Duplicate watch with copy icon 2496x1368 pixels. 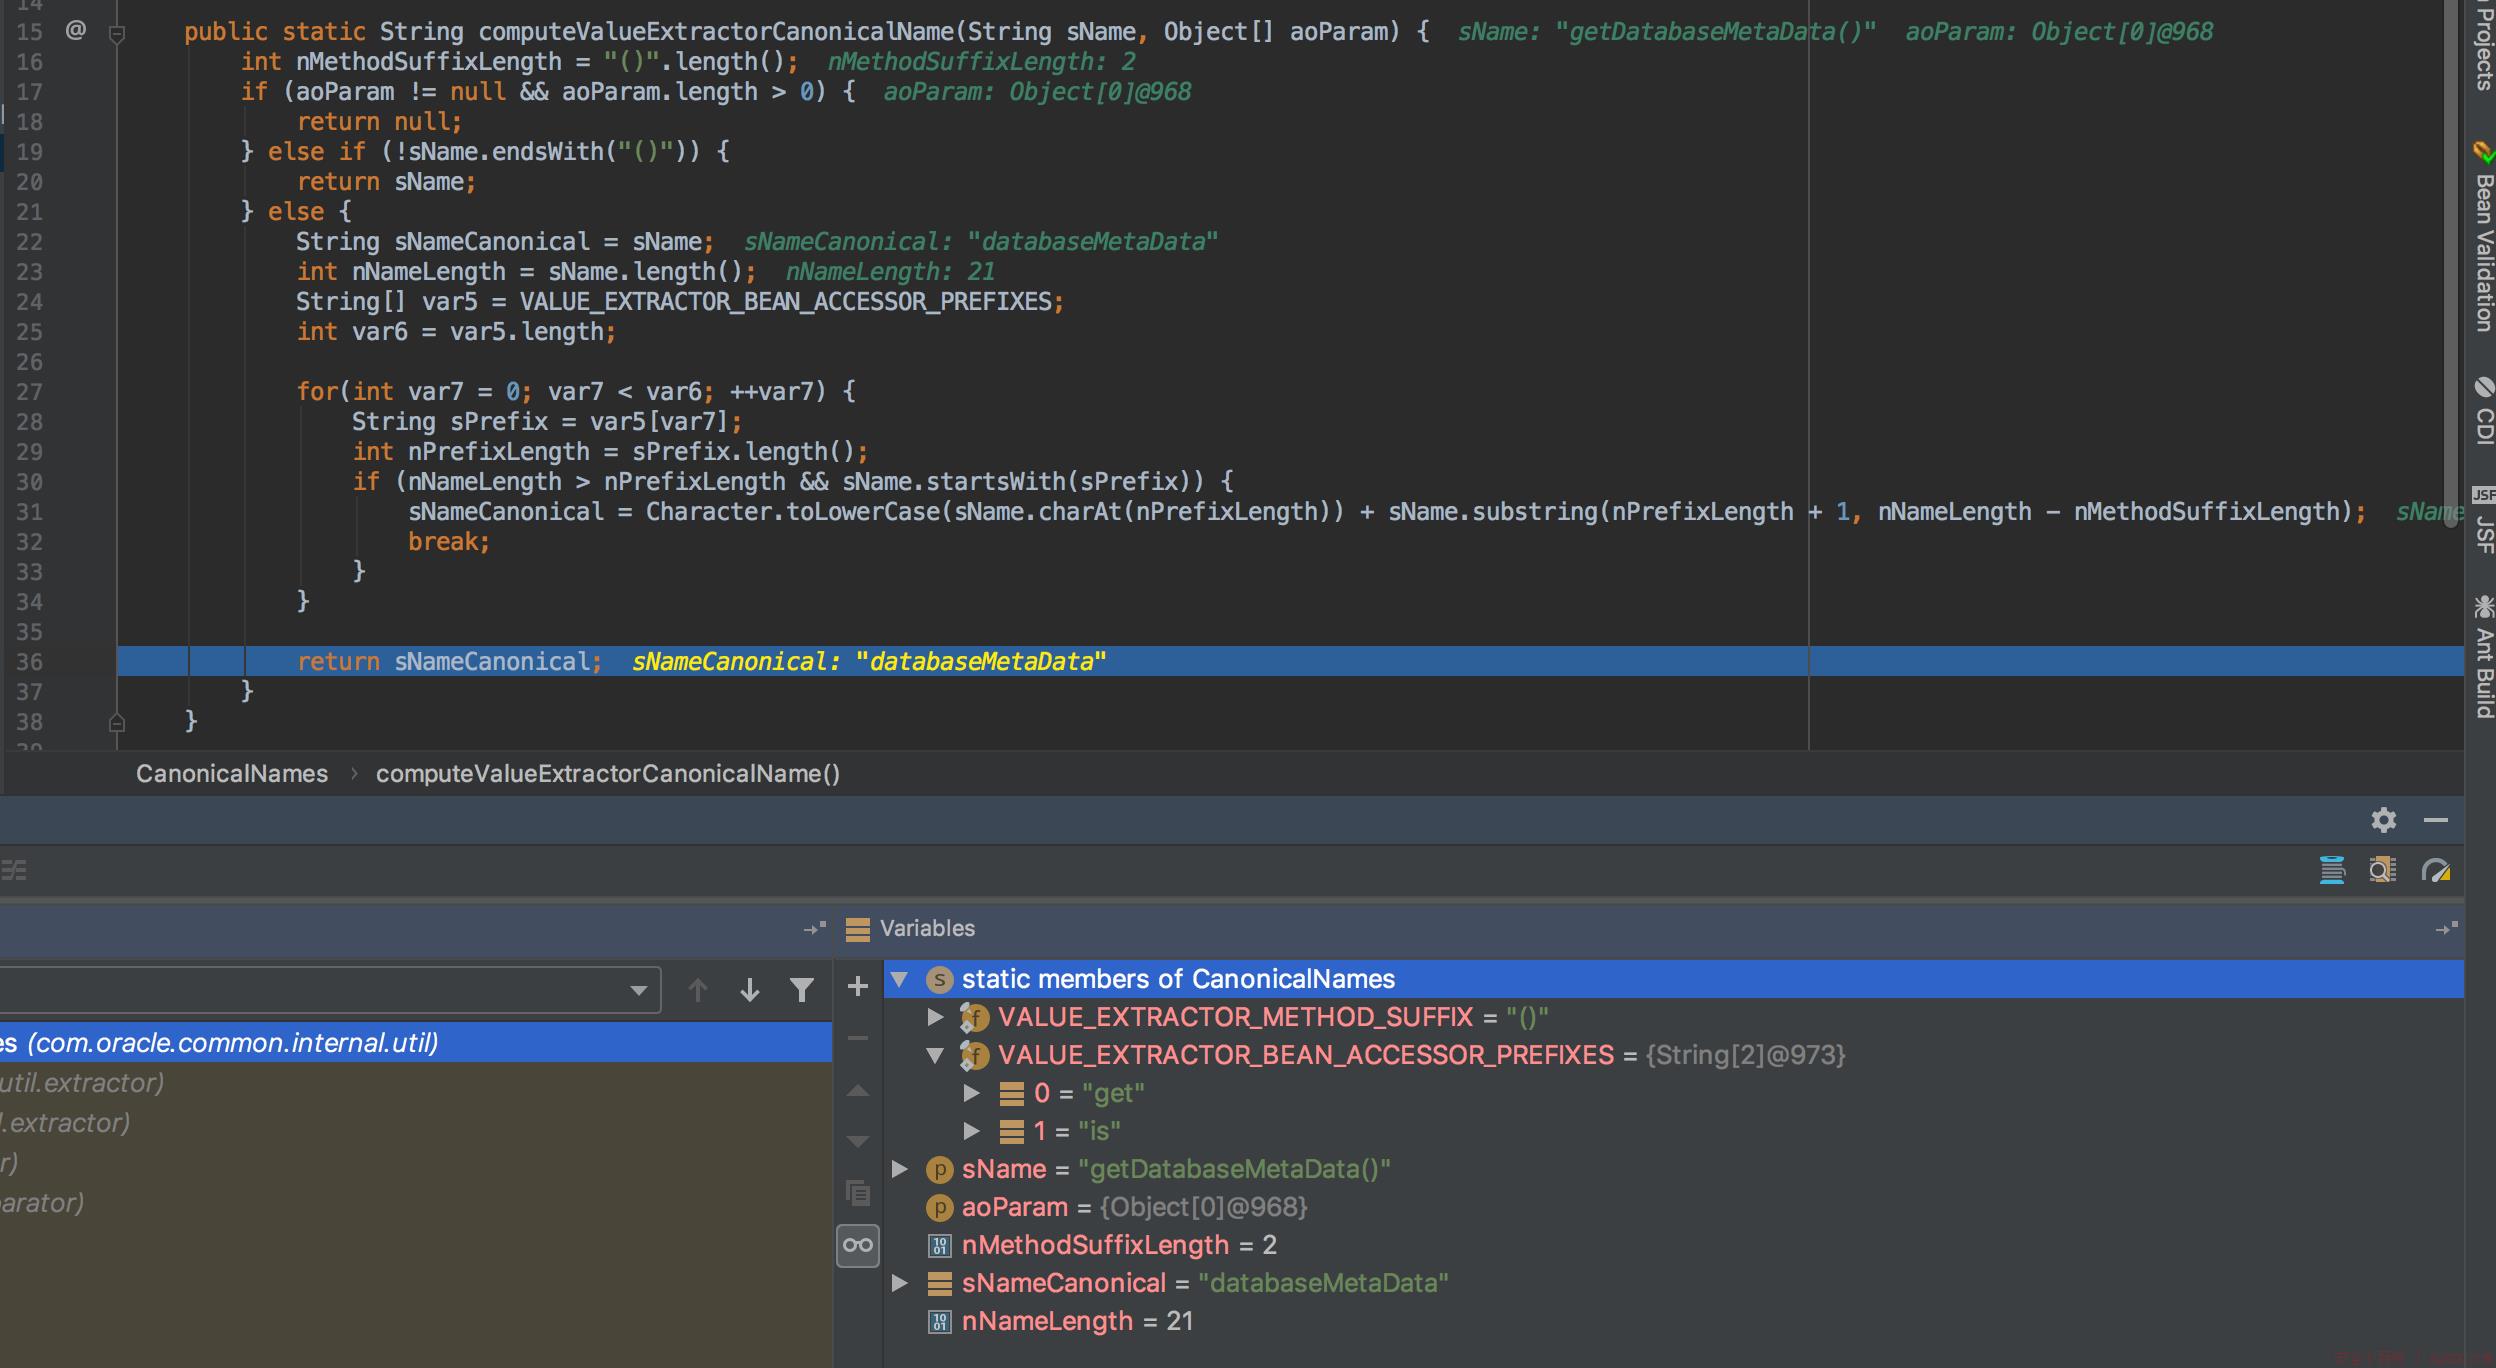coord(857,1193)
